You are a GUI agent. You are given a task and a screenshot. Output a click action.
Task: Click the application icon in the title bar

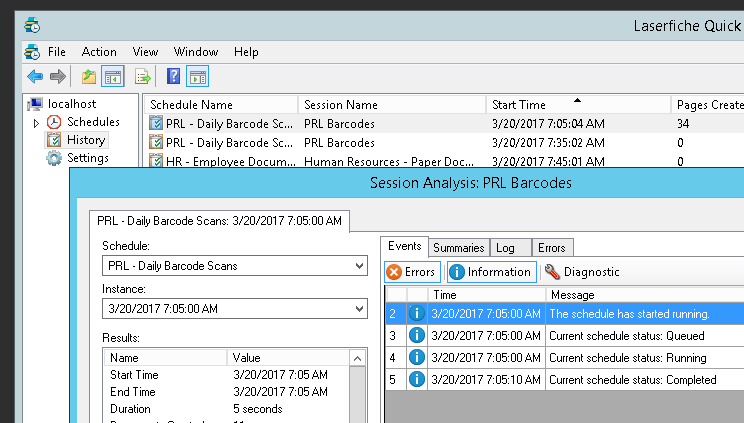32,25
